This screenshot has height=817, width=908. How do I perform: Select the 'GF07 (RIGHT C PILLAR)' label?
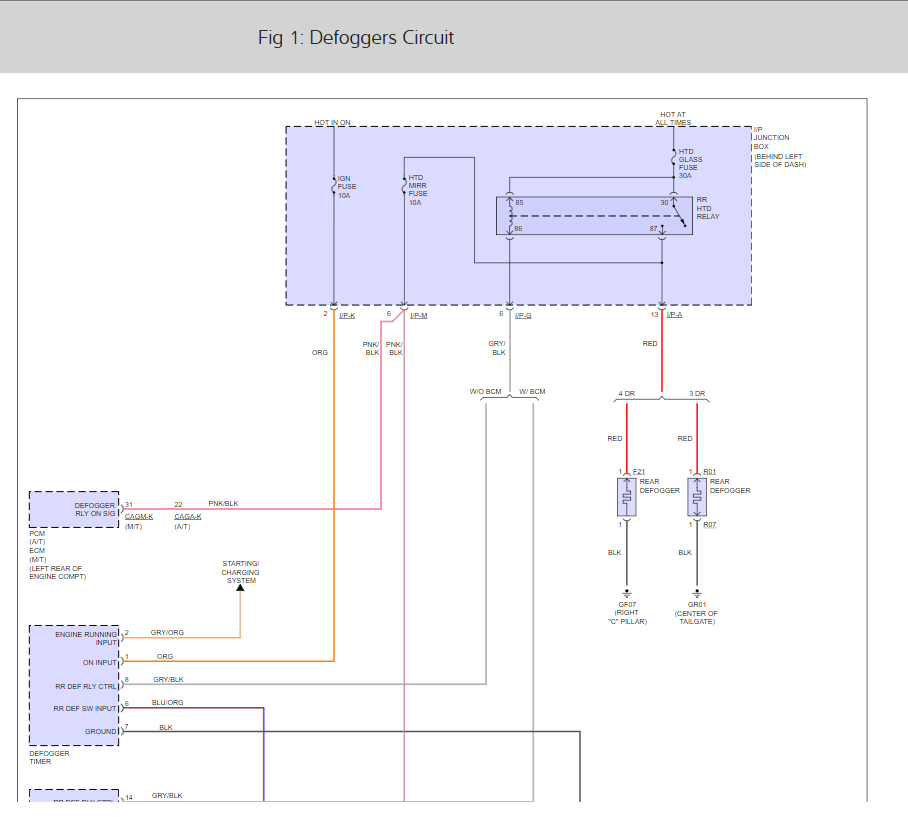pyautogui.click(x=627, y=613)
